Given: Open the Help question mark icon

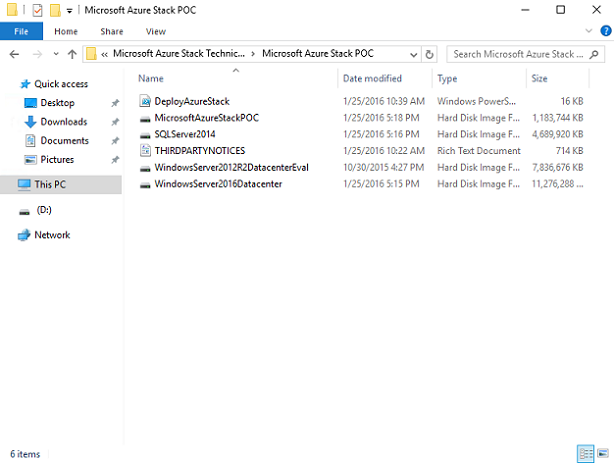Looking at the screenshot, I should 605,31.
